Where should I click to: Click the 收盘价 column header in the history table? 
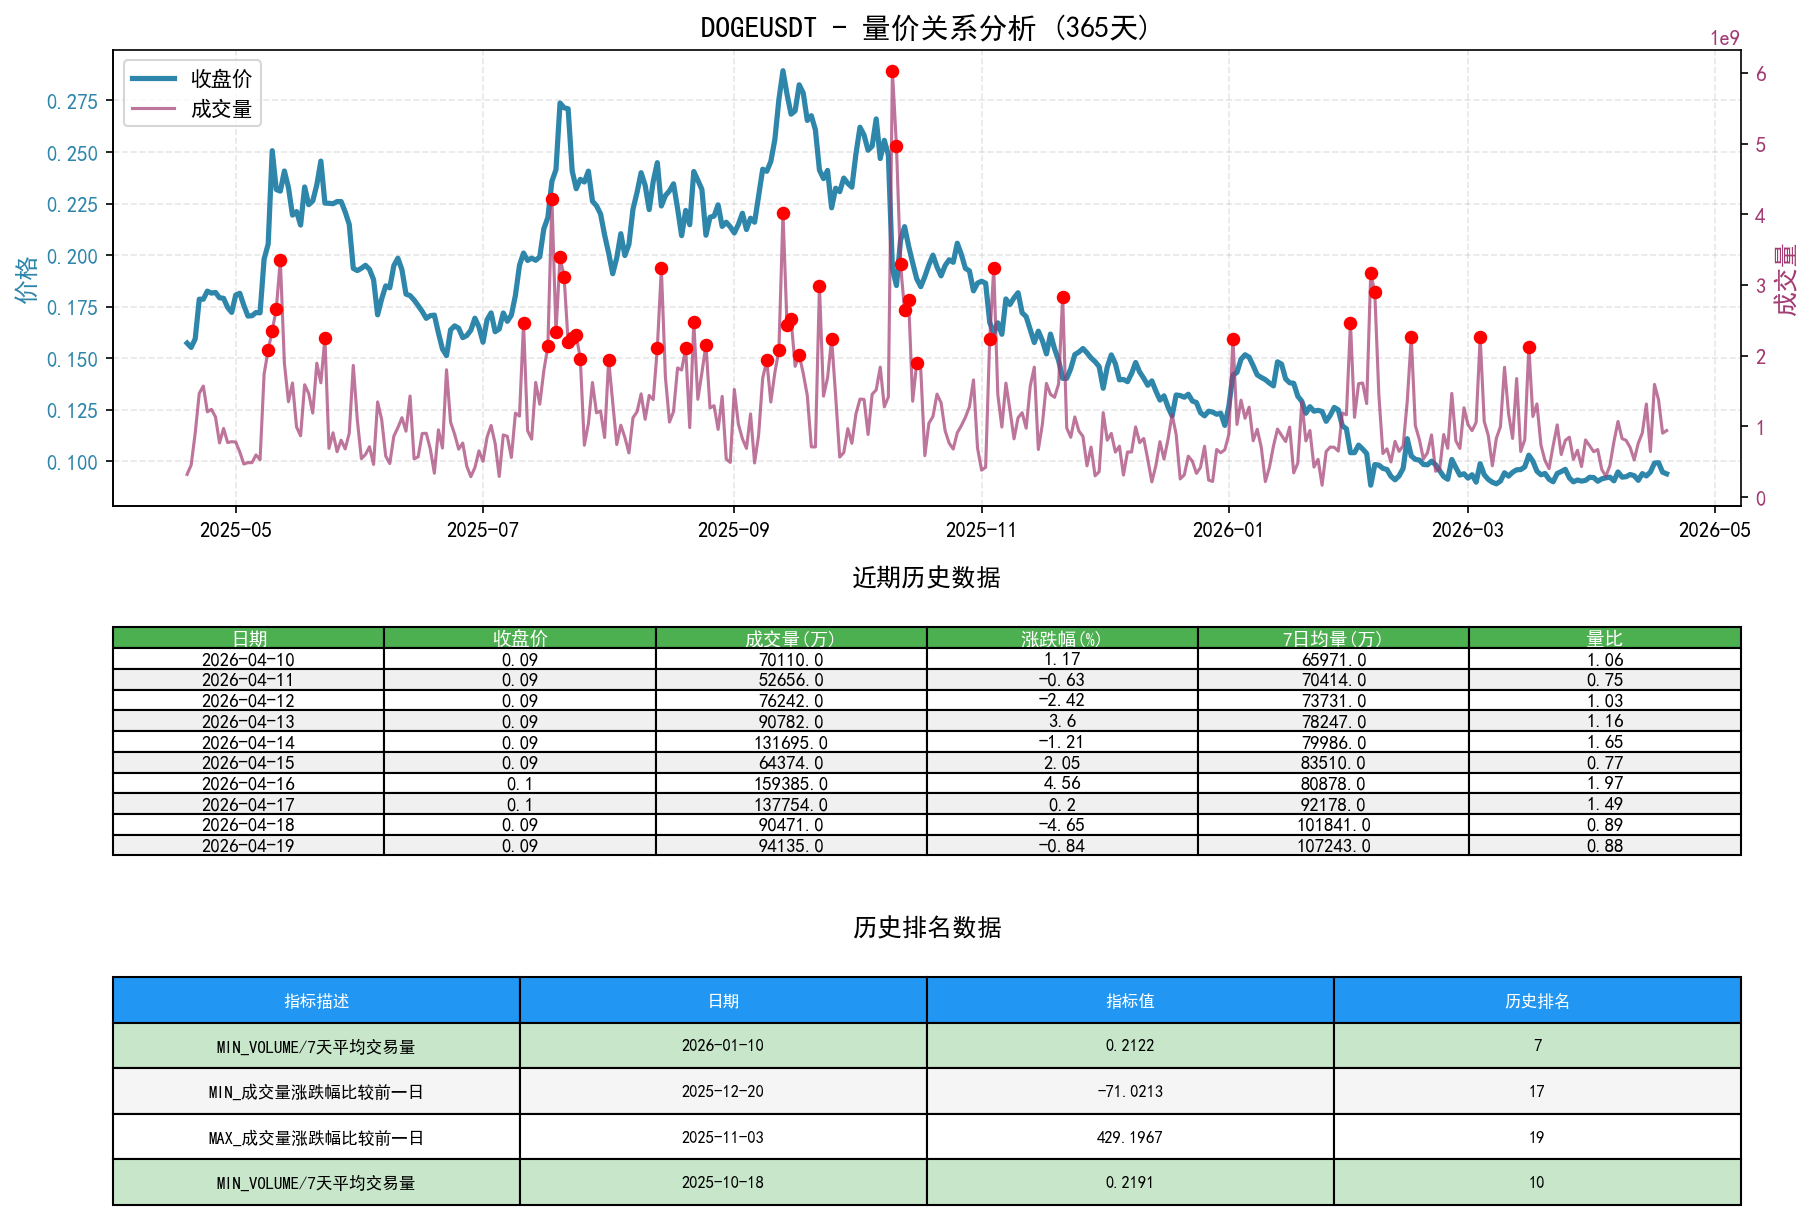(x=520, y=638)
